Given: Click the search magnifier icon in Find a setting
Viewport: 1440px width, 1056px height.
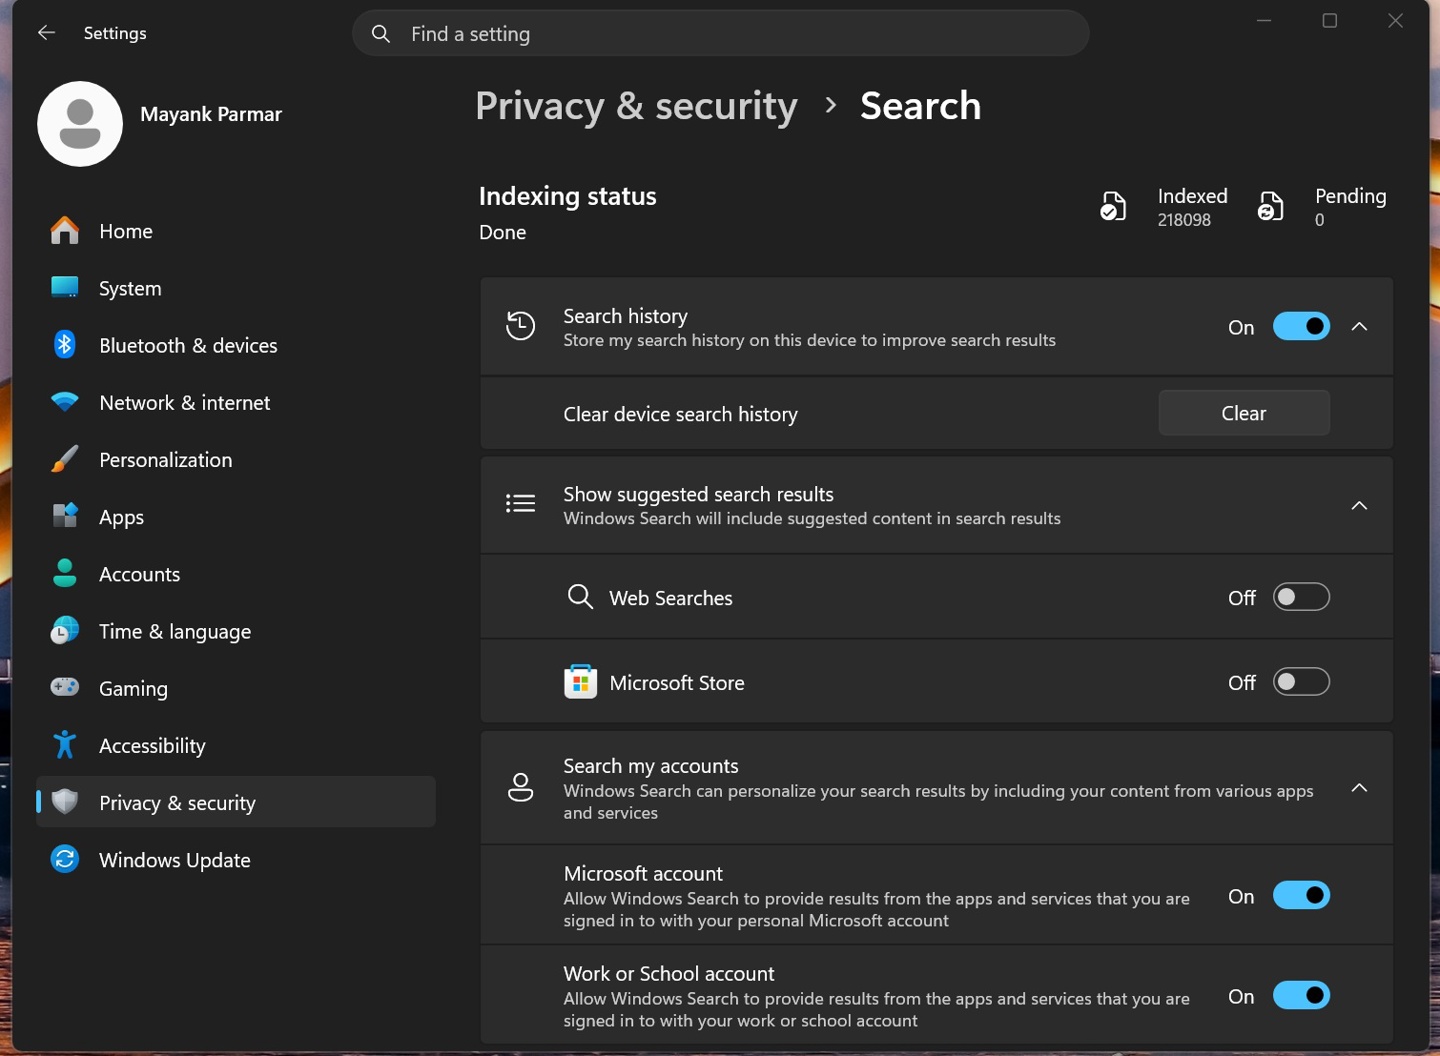Looking at the screenshot, I should point(381,34).
